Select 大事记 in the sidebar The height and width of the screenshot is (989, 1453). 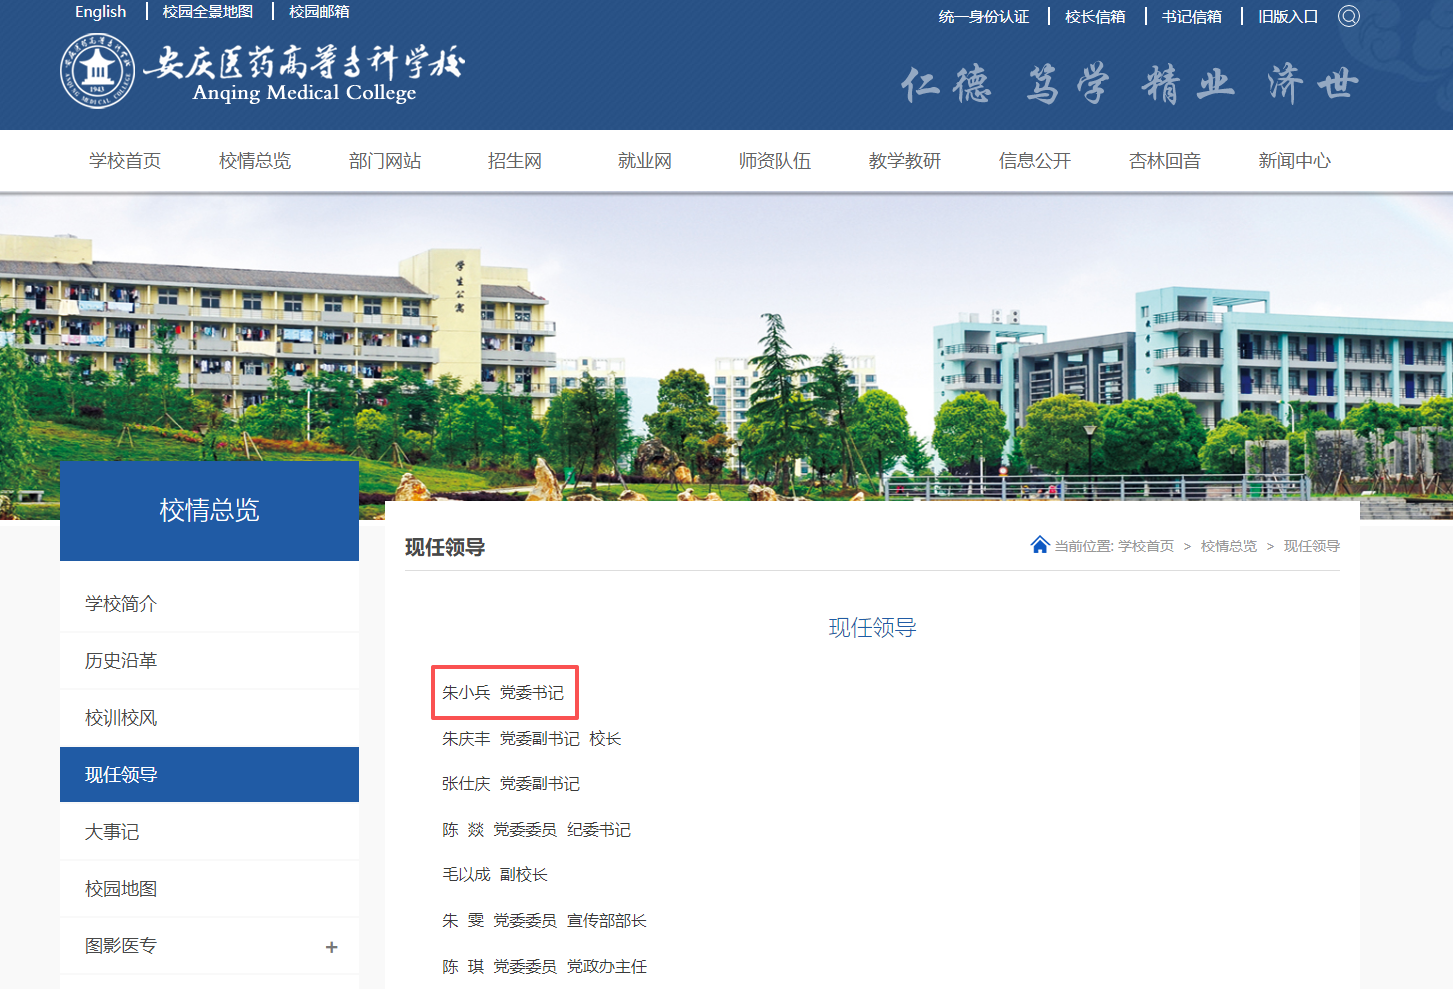[112, 832]
